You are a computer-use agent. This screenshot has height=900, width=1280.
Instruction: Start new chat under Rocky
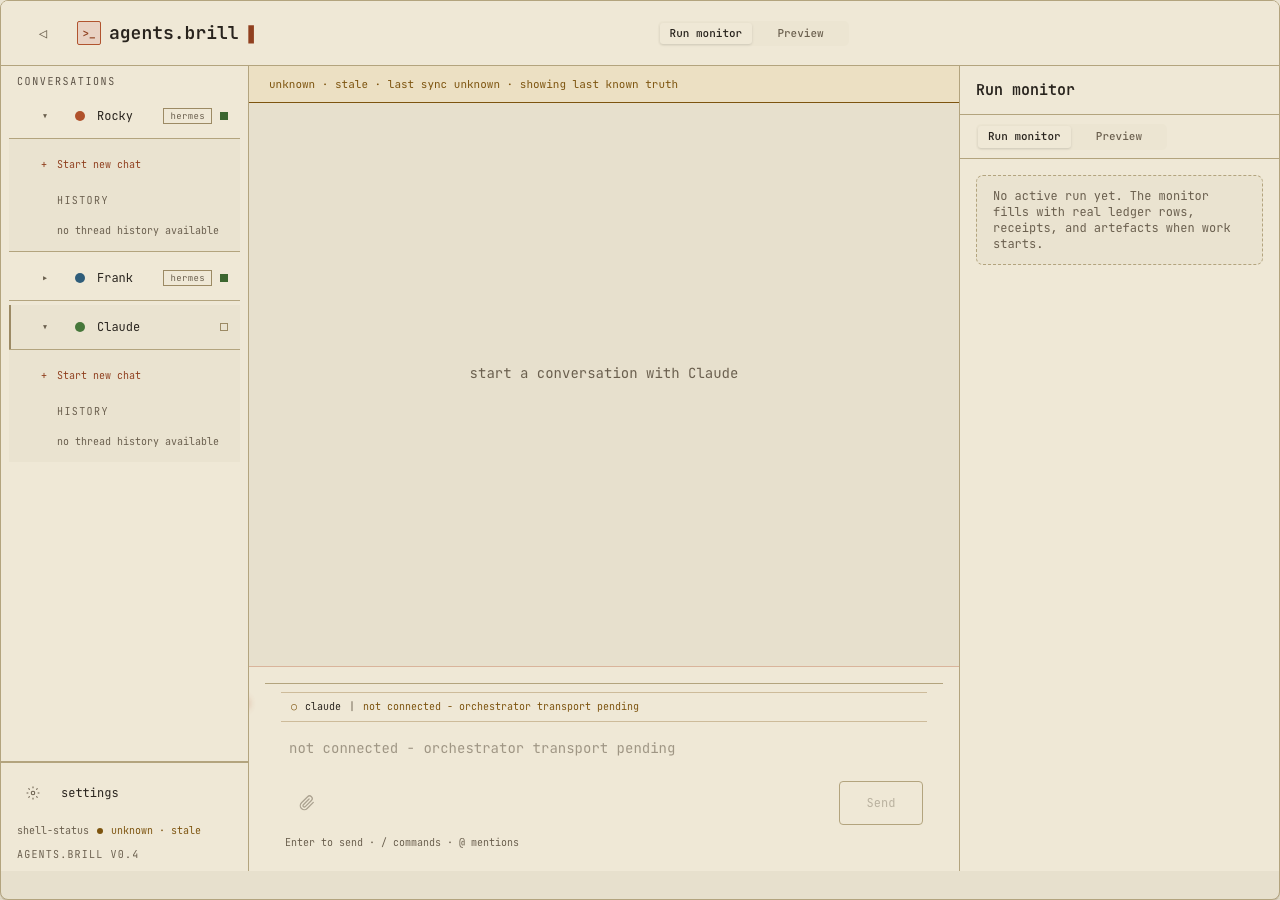point(91,165)
